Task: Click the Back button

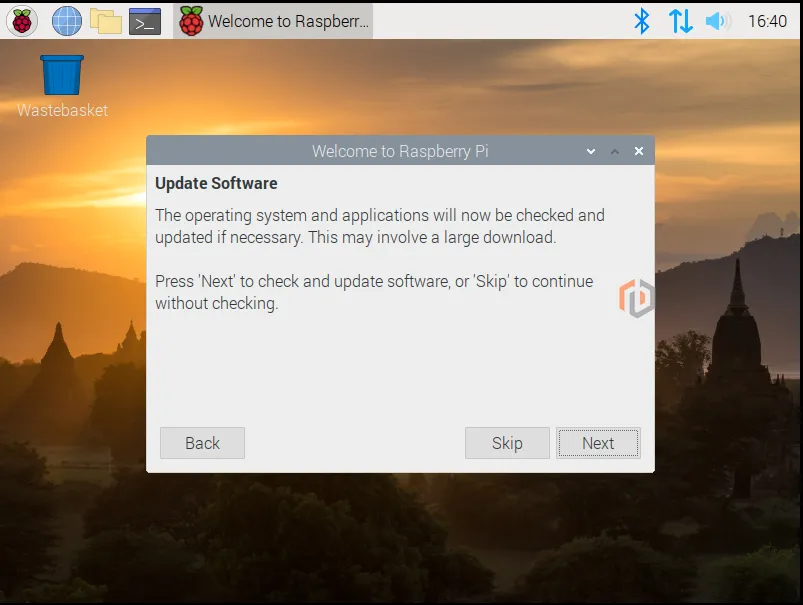Action: 202,443
